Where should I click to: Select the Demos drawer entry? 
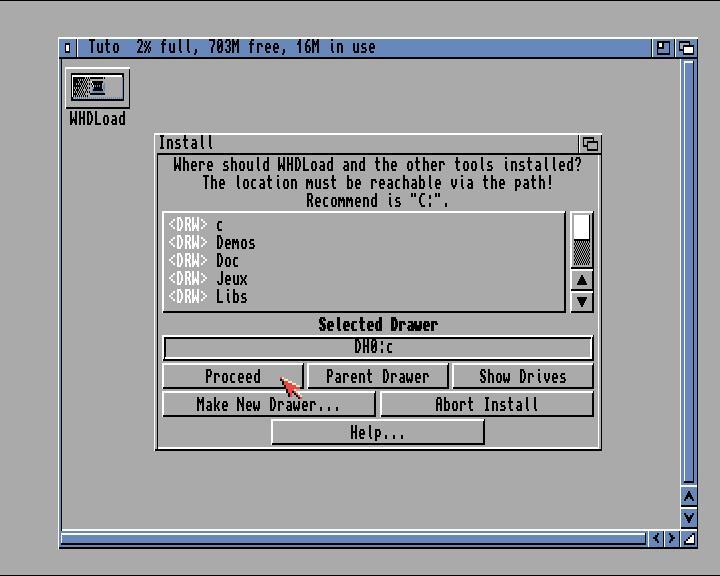364,243
